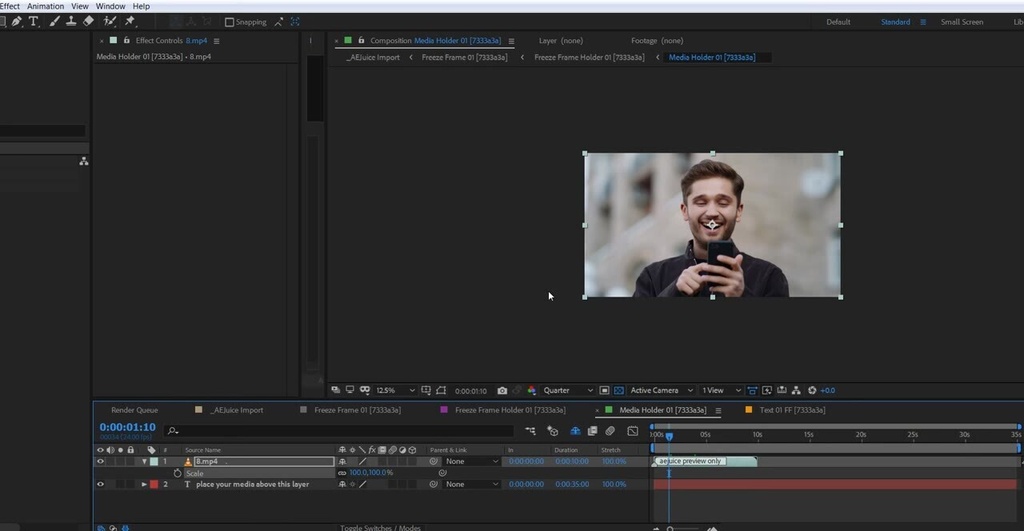Viewport: 1024px width, 531px height.
Task: Select the Type tool
Action: coord(33,22)
